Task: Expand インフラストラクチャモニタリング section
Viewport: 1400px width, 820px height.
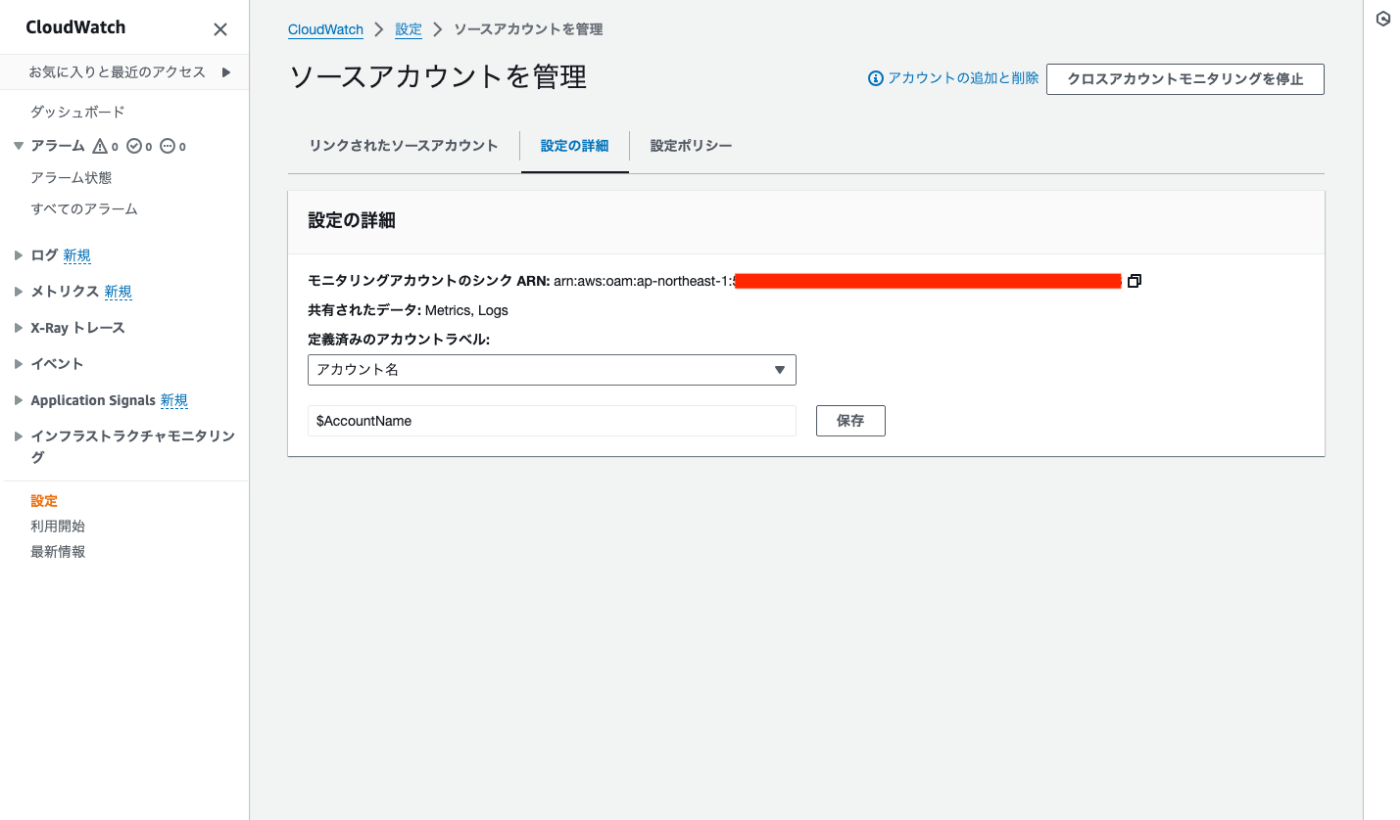Action: click(x=18, y=436)
